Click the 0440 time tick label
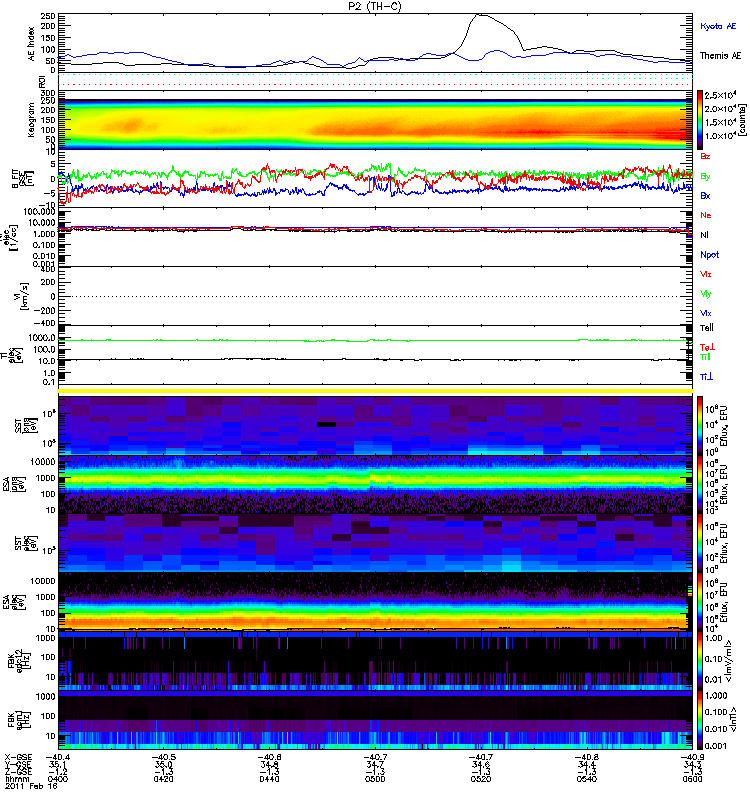 pos(269,779)
